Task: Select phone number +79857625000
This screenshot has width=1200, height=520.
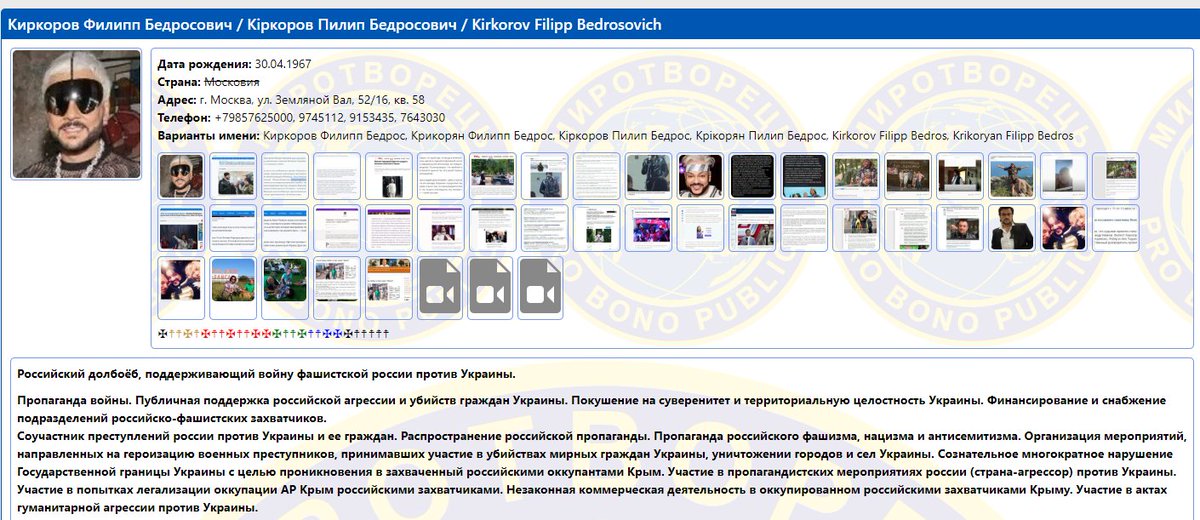Action: (x=252, y=118)
